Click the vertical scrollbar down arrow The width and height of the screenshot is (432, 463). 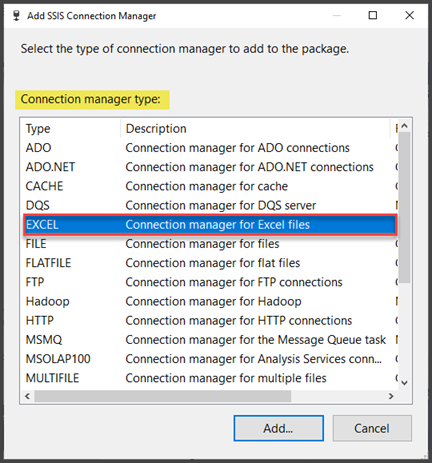pyautogui.click(x=405, y=383)
